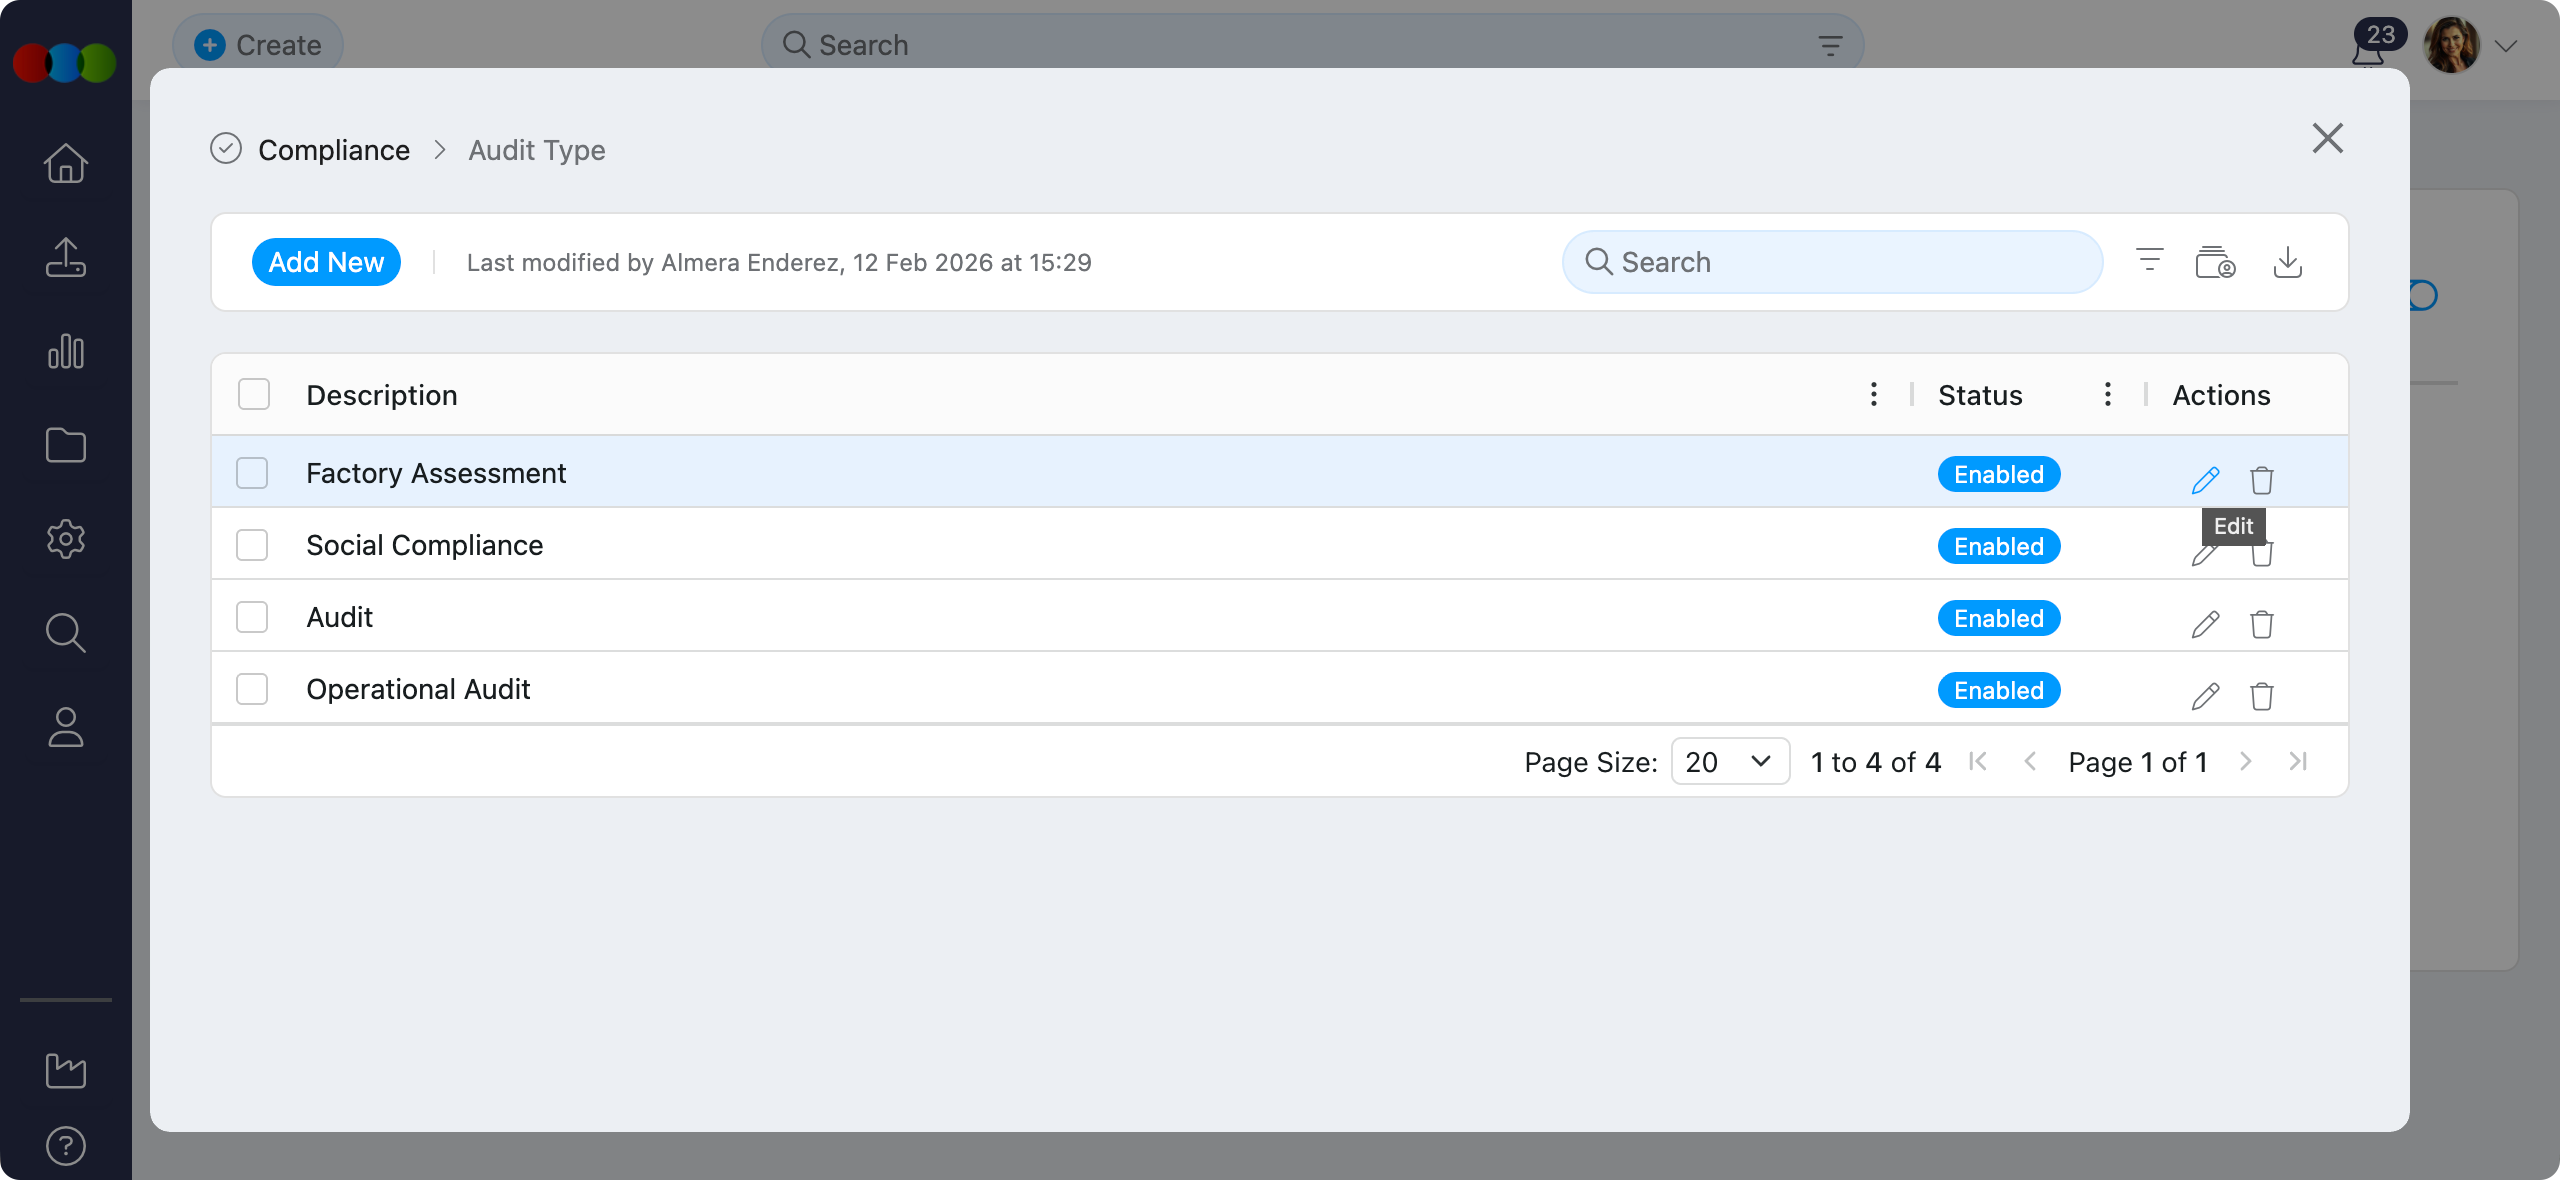Click the Add New button

point(326,262)
